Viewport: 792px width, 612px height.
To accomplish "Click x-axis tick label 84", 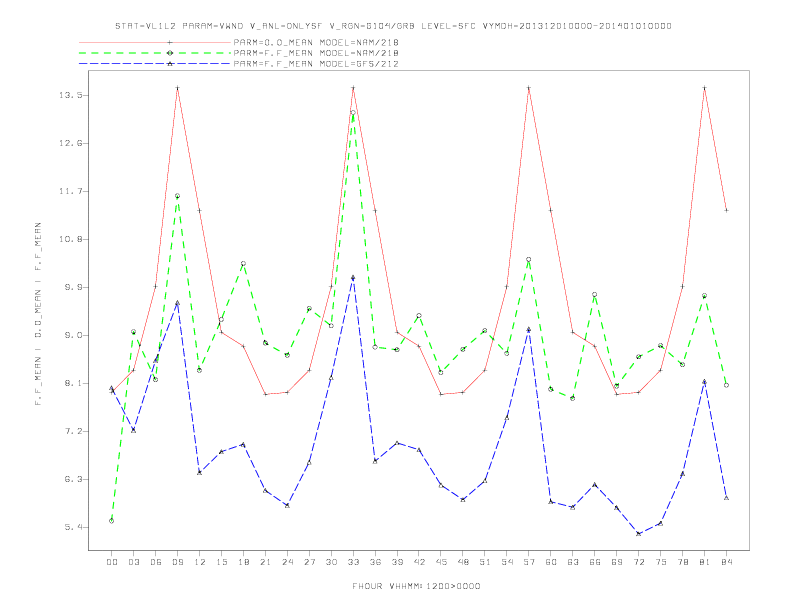I will [726, 562].
